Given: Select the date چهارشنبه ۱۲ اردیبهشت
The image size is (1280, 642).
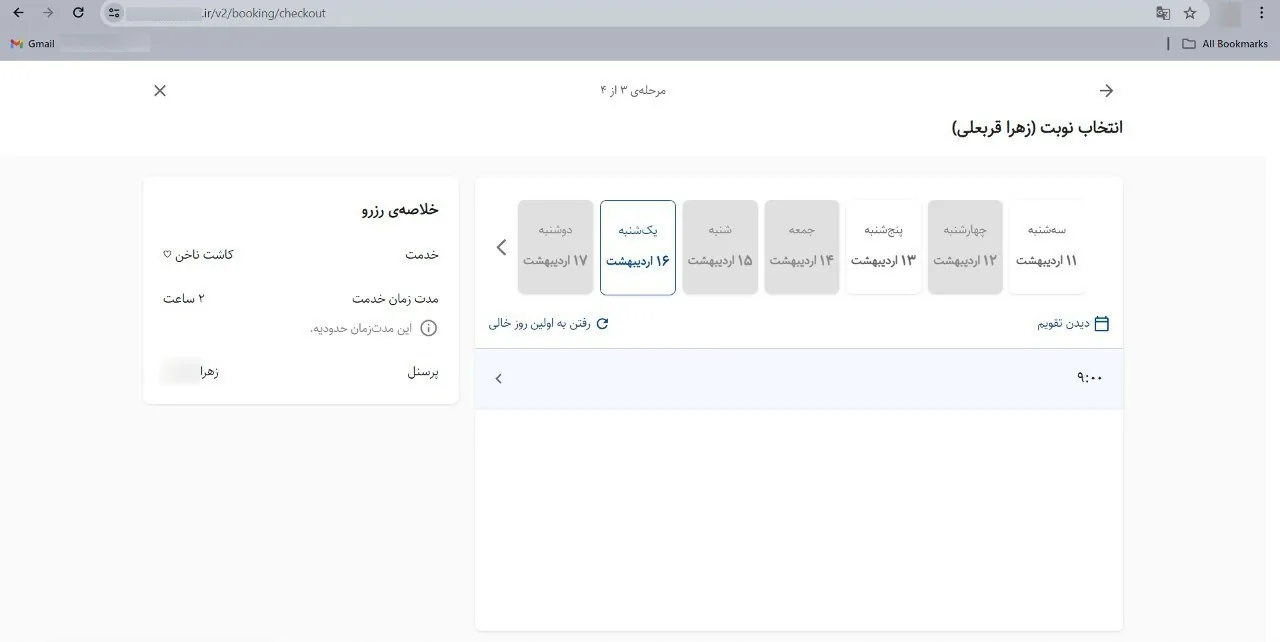Looking at the screenshot, I should (x=965, y=247).
